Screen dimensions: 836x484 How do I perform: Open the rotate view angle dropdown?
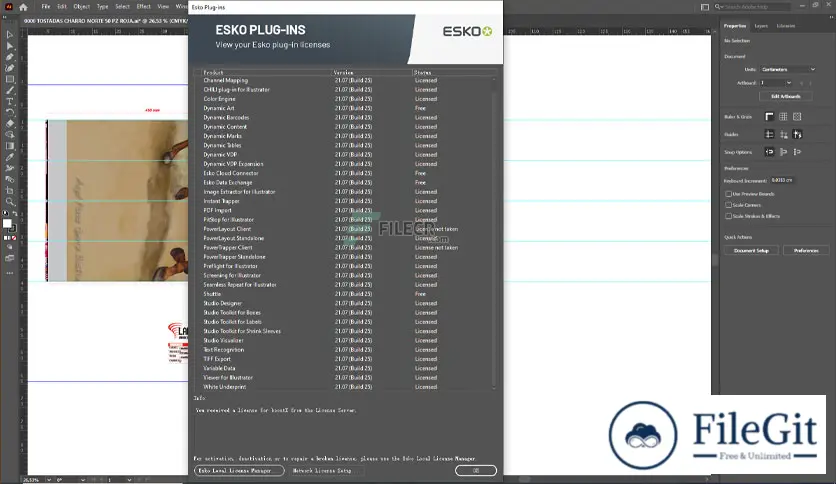(82, 480)
